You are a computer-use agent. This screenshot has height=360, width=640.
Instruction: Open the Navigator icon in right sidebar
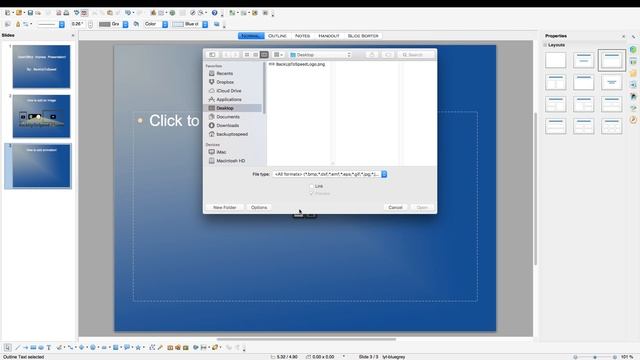(x=633, y=120)
